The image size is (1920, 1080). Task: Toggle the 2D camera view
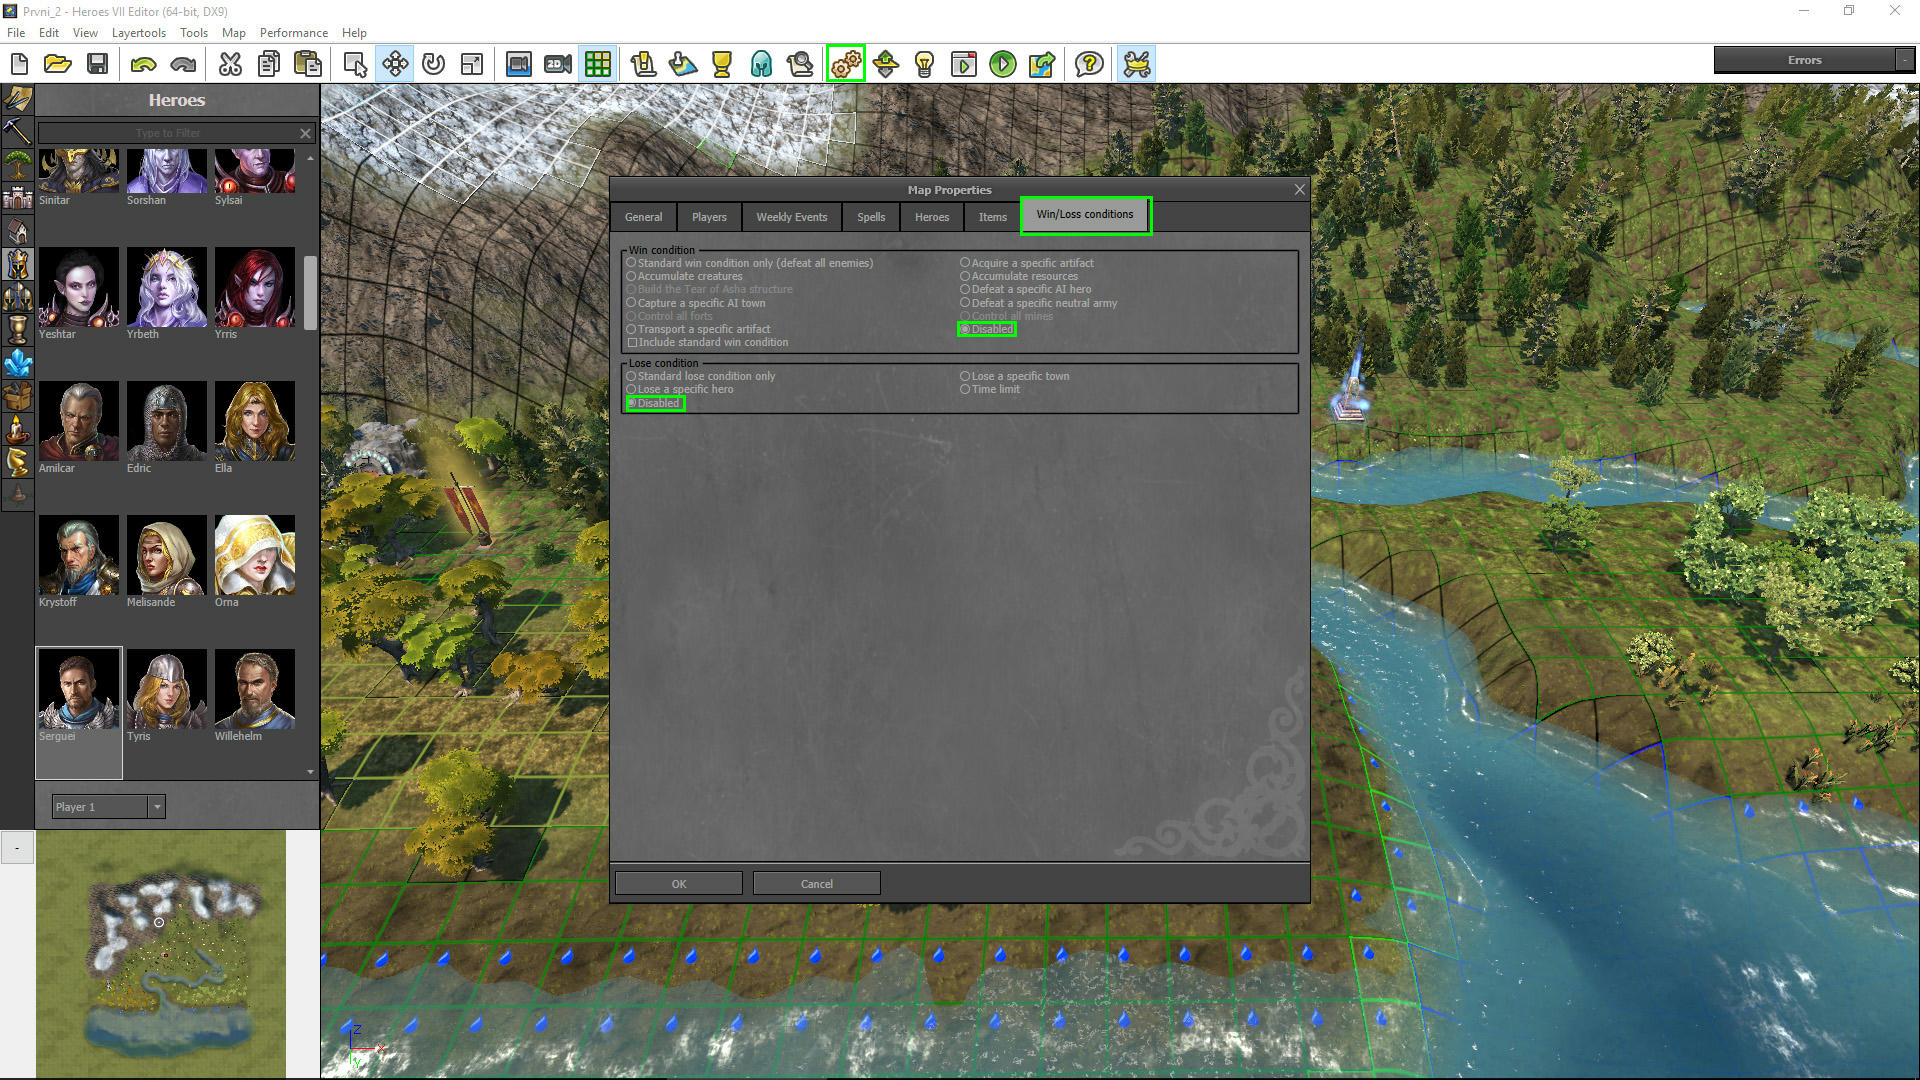[x=558, y=64]
